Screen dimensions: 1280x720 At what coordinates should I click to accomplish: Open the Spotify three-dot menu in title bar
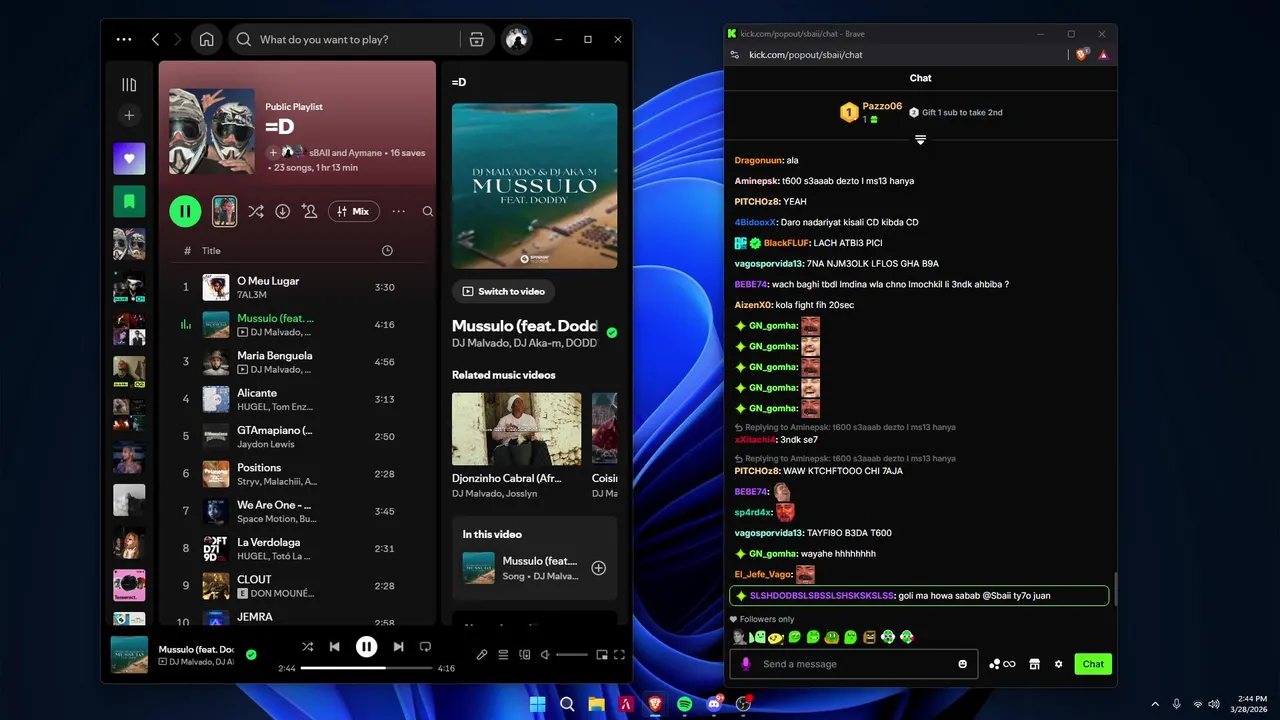(x=124, y=39)
